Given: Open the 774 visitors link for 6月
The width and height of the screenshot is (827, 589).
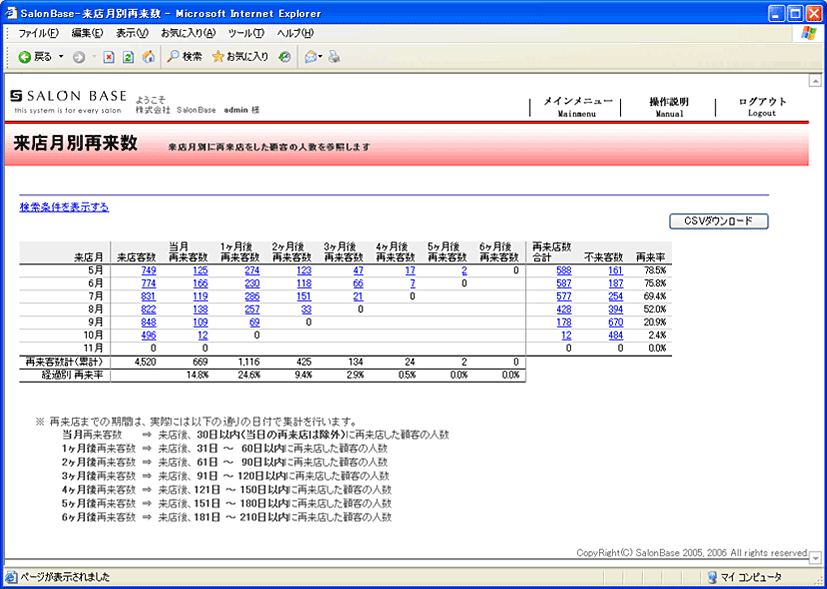Looking at the screenshot, I should click(149, 284).
